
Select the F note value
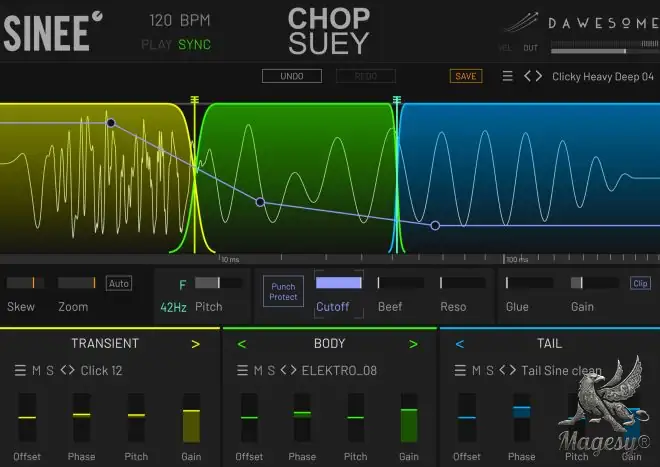[x=183, y=285]
